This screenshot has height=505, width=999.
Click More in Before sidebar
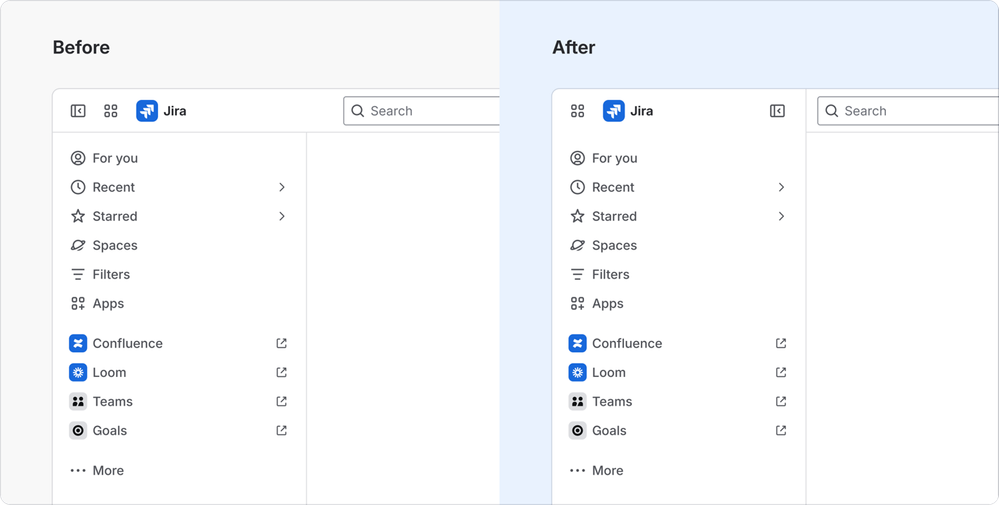tap(108, 470)
